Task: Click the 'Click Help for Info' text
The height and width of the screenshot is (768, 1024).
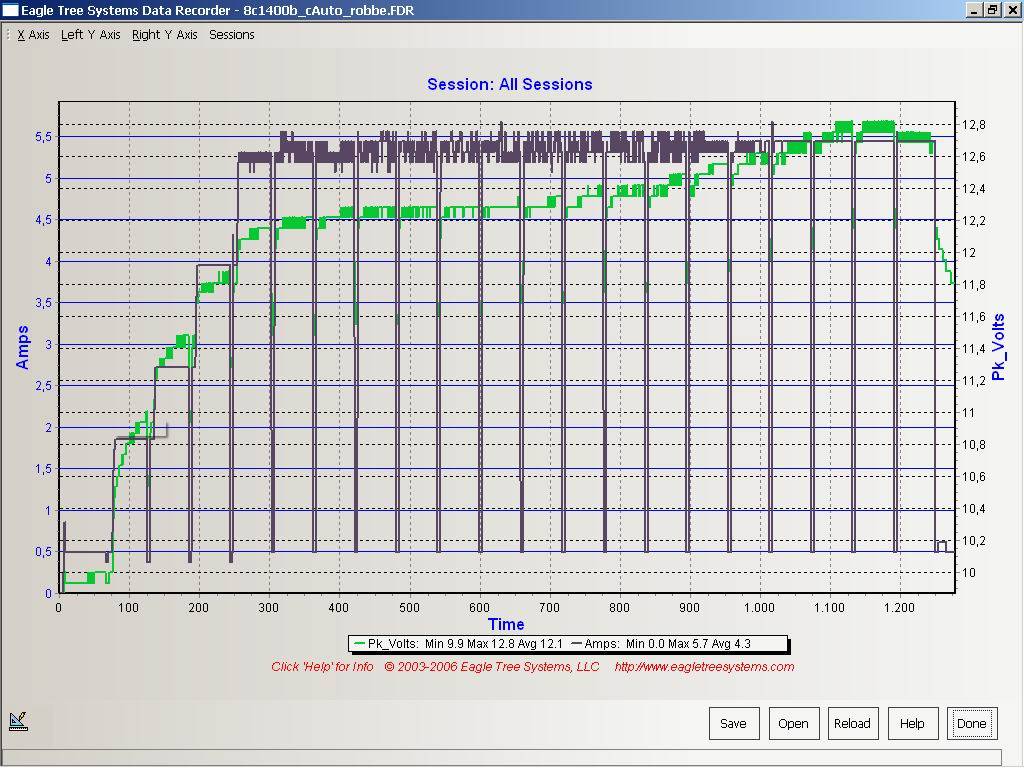Action: tap(322, 667)
